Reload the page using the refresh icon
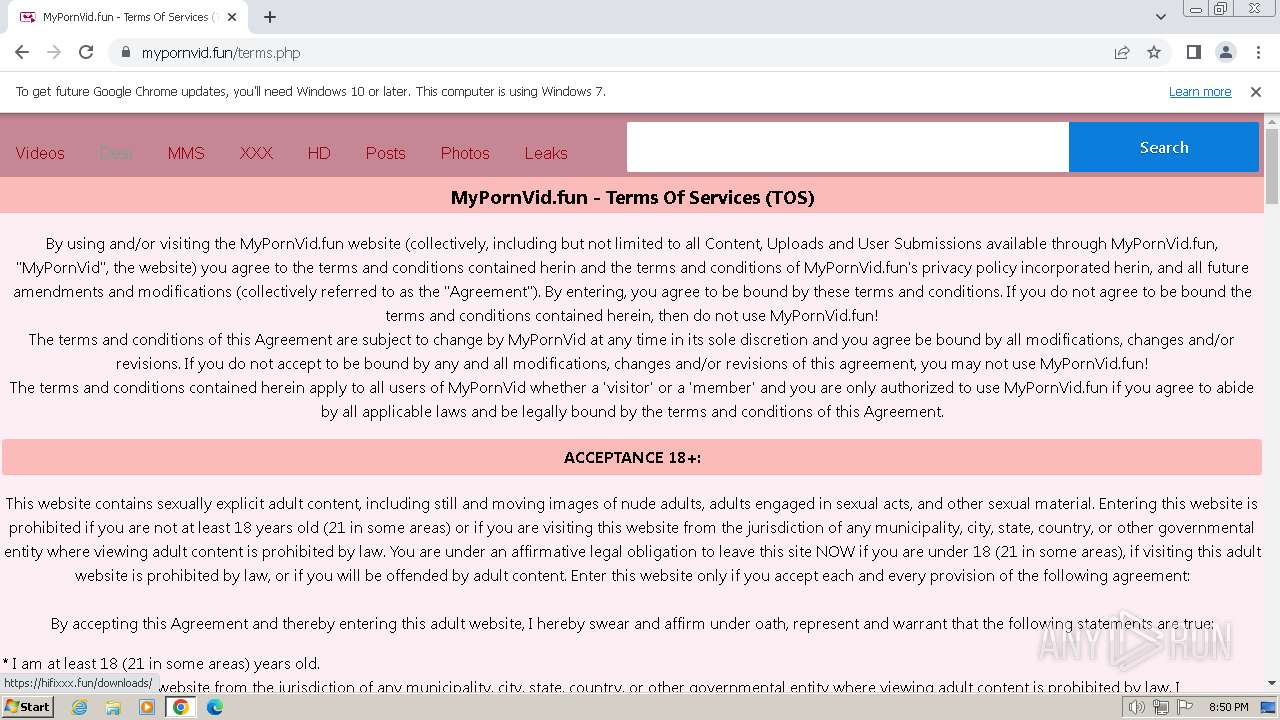 tap(86, 52)
